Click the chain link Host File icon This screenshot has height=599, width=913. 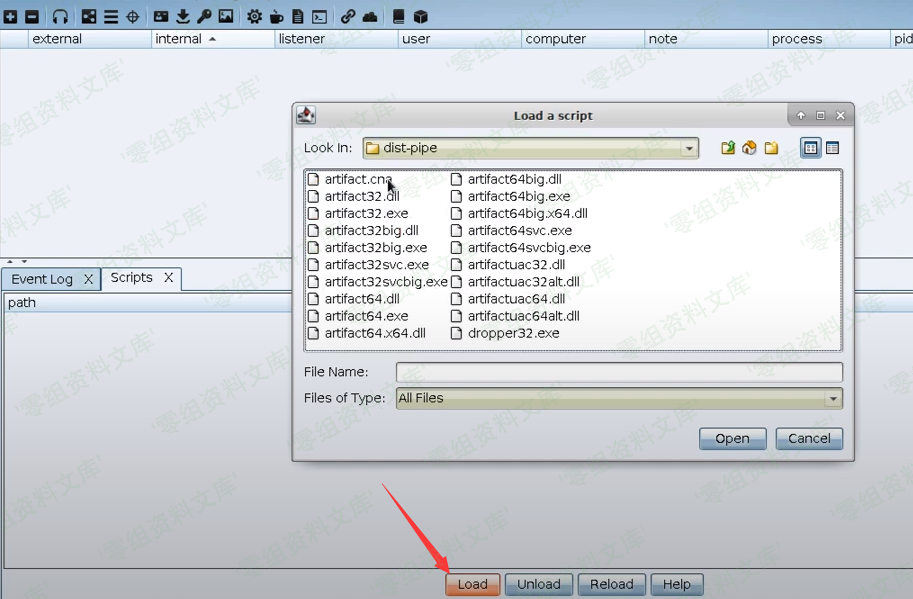click(x=348, y=16)
